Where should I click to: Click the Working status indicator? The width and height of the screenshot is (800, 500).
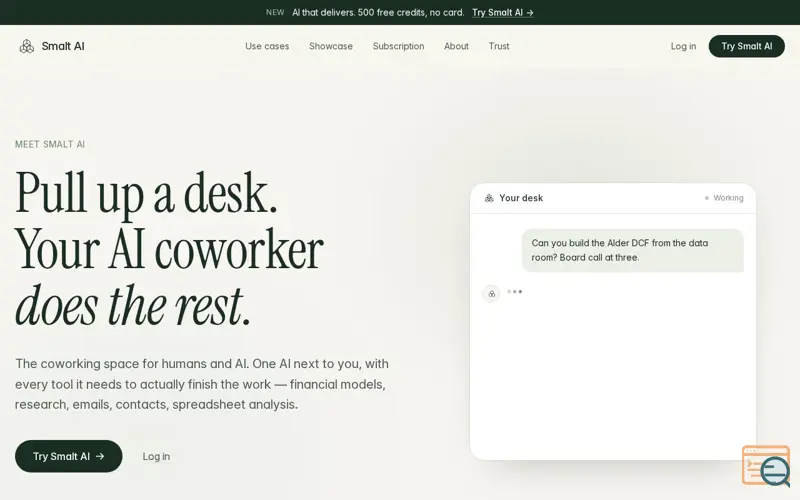pyautogui.click(x=724, y=198)
